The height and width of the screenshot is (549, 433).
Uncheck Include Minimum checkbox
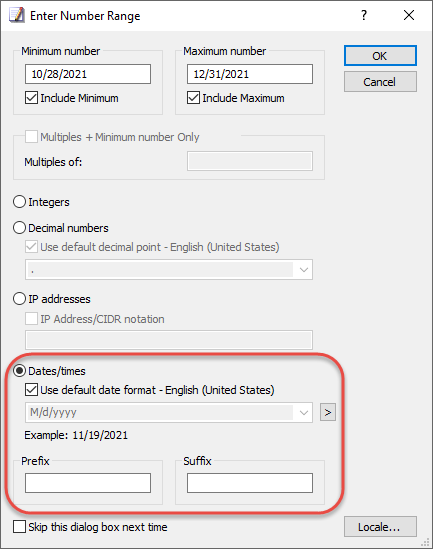coord(31,98)
